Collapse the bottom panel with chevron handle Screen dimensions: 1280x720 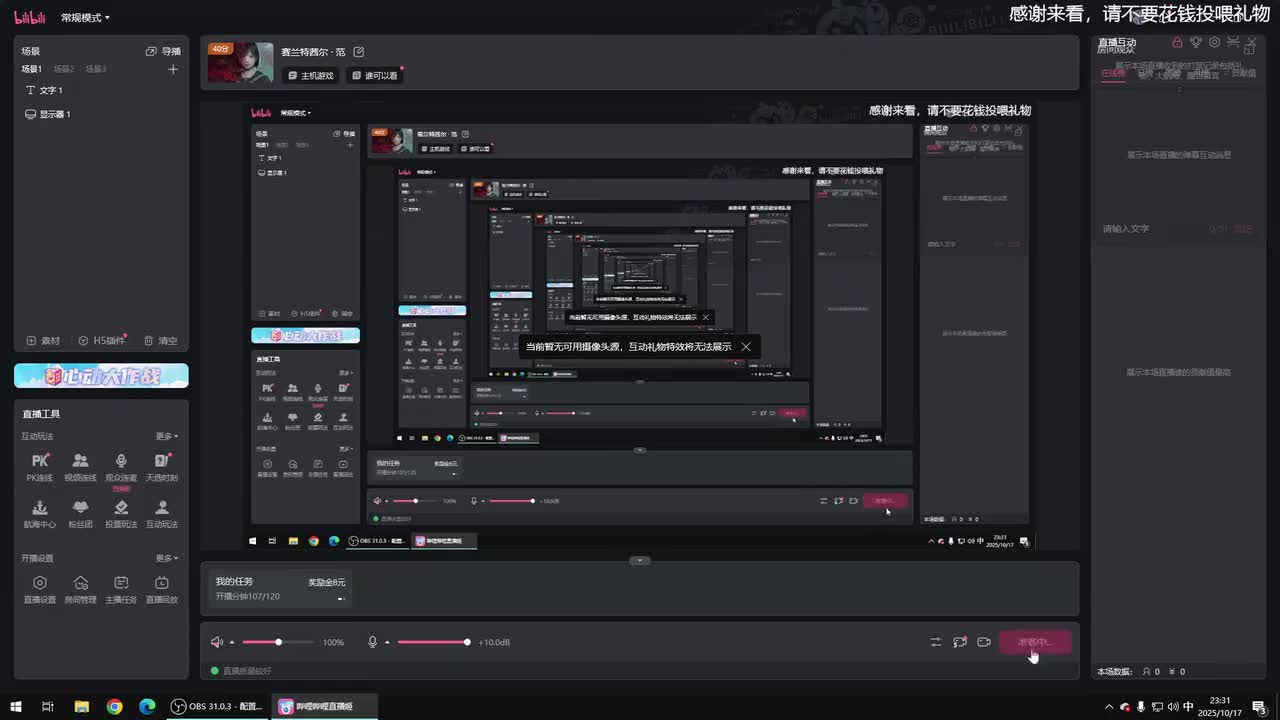click(x=640, y=560)
